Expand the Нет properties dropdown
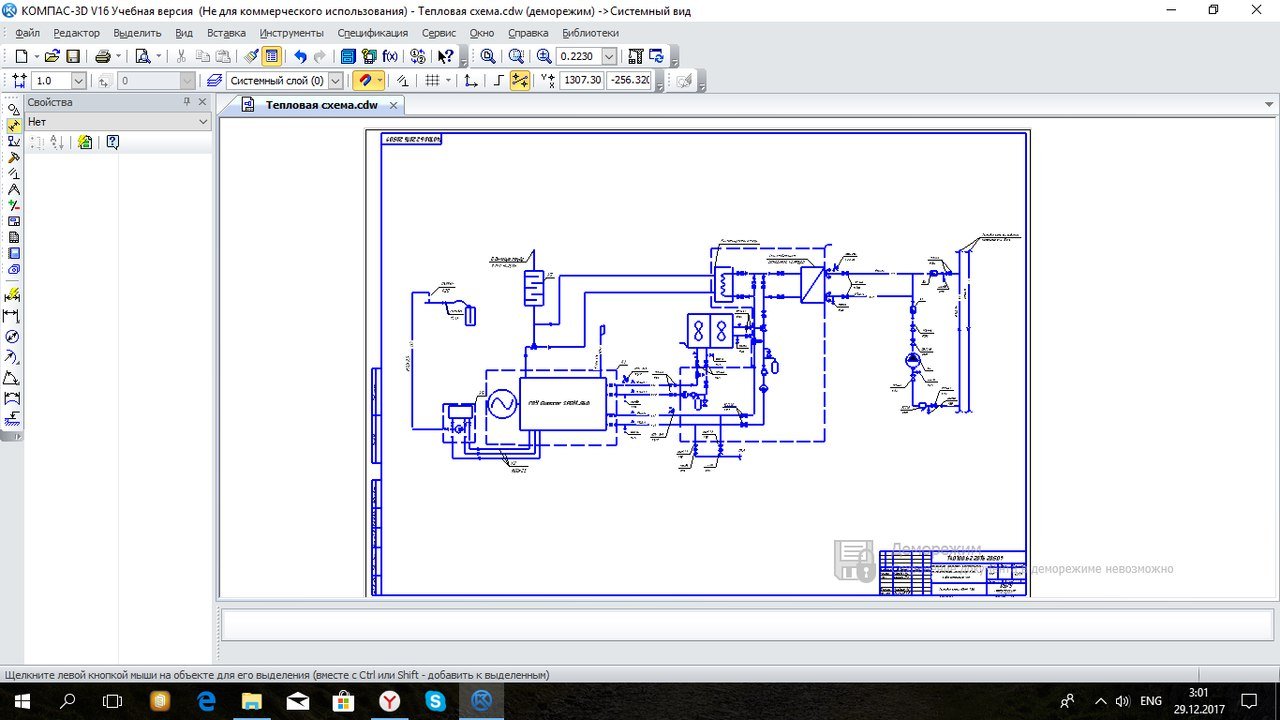Viewport: 1280px width, 720px height. 204,122
